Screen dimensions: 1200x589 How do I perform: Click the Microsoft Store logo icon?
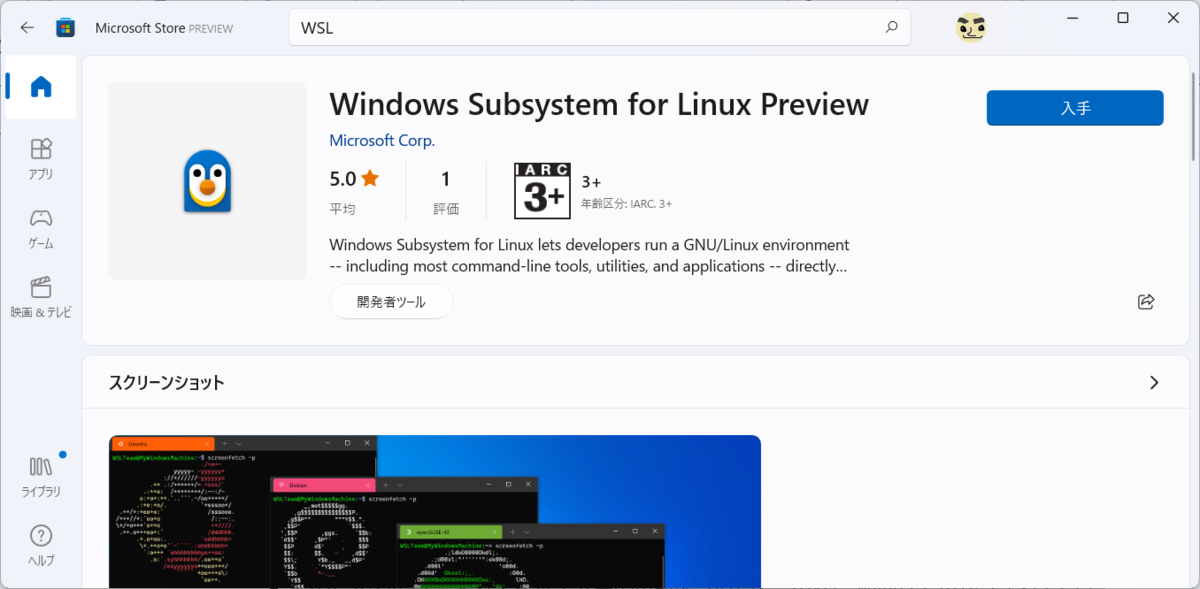click(x=65, y=28)
